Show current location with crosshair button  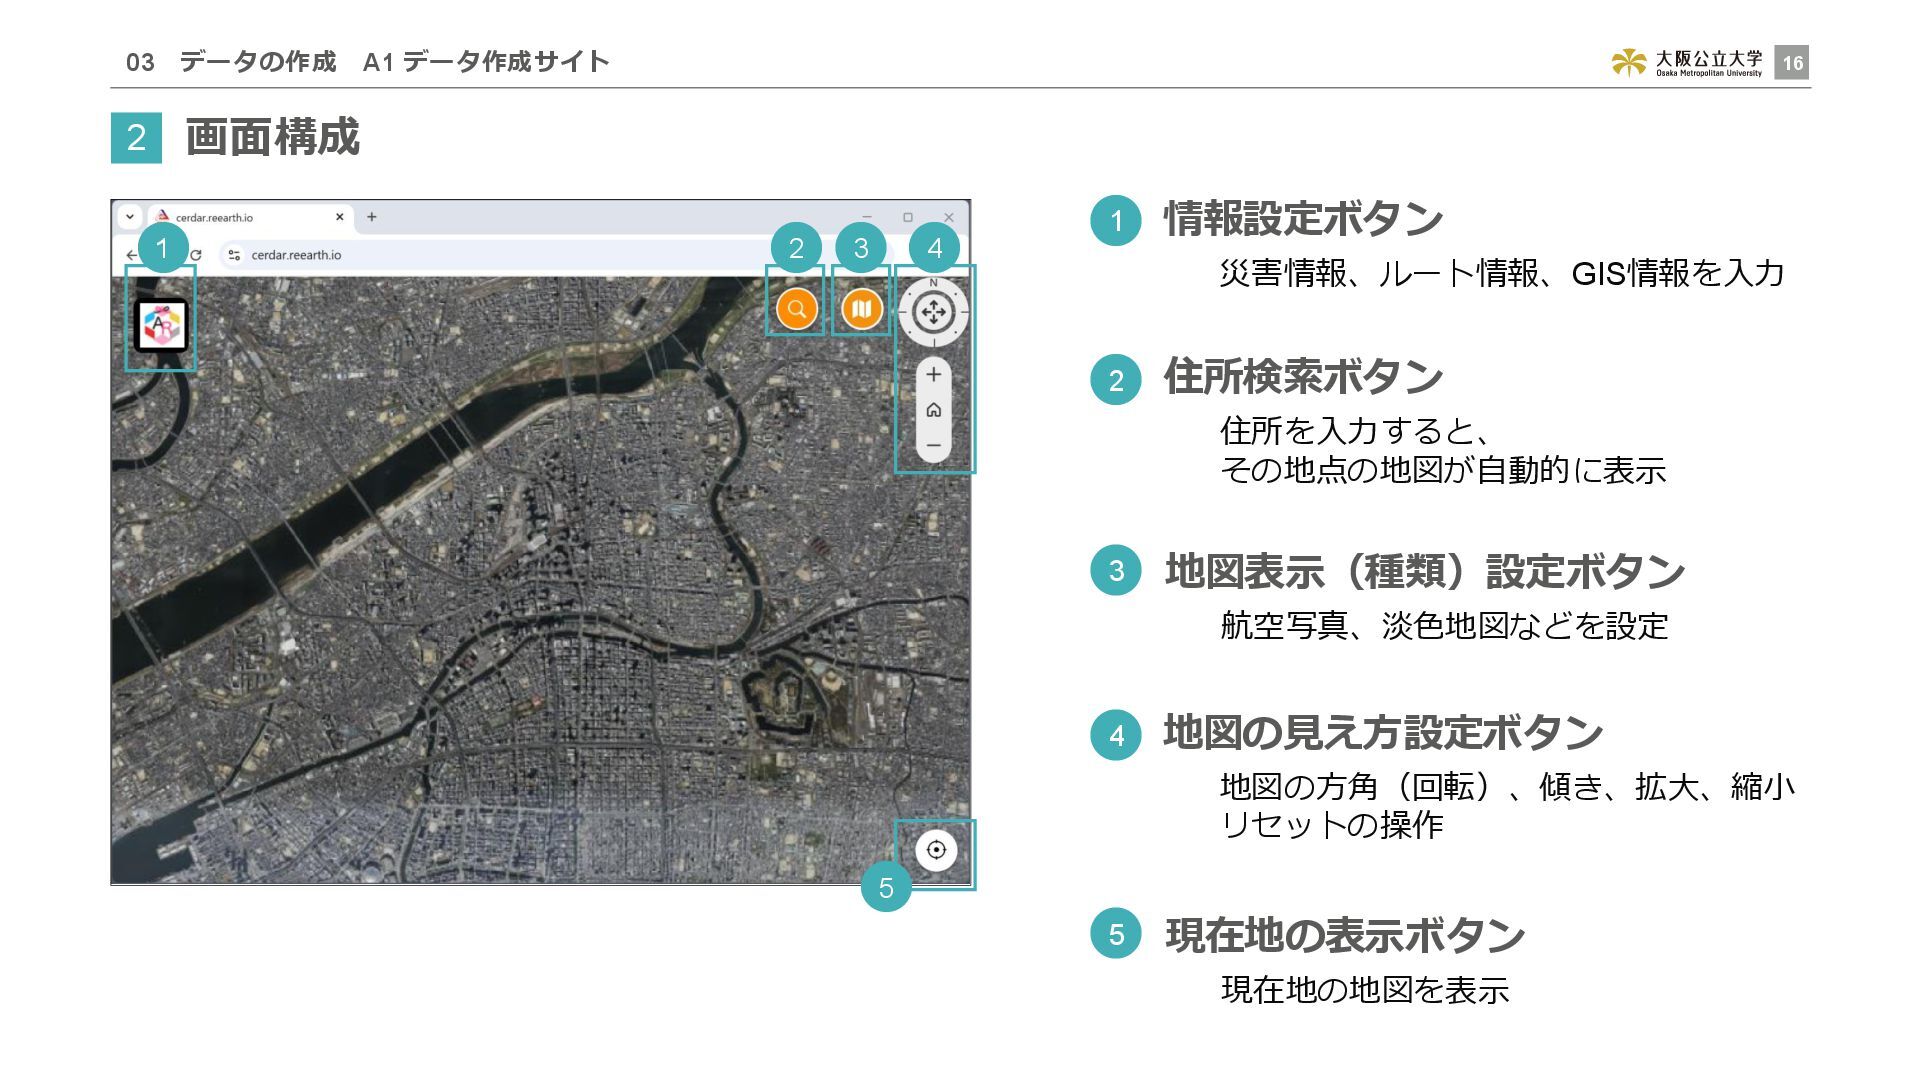pyautogui.click(x=936, y=850)
